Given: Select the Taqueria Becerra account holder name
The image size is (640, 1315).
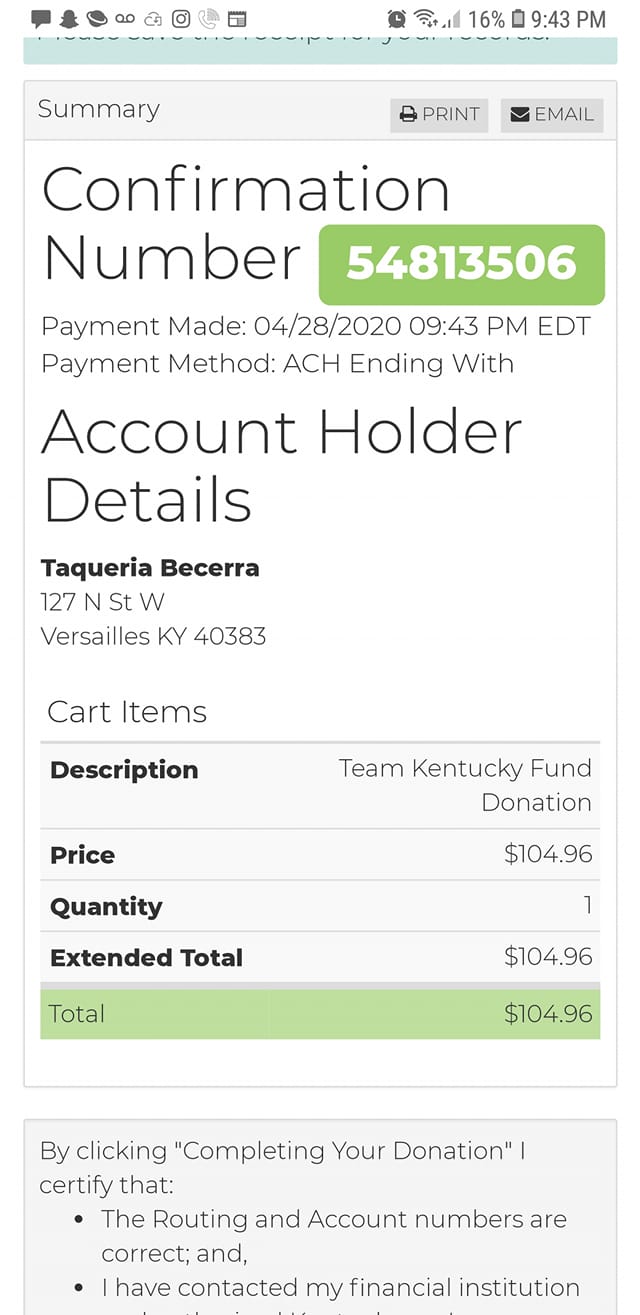Looking at the screenshot, I should [x=150, y=568].
